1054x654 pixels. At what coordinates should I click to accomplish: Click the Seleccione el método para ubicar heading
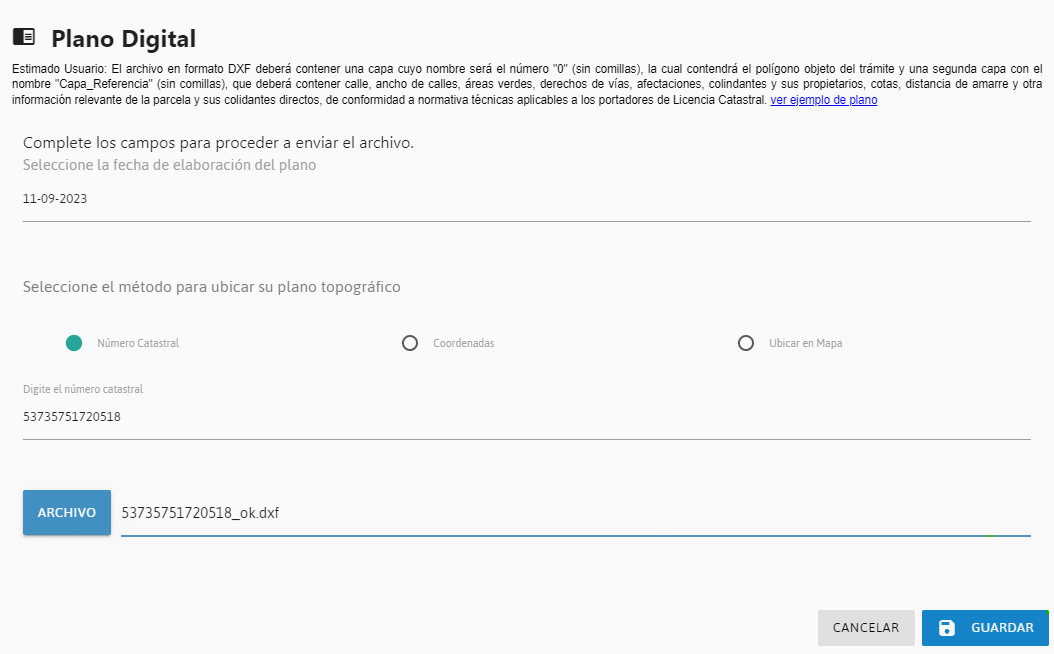[x=212, y=287]
